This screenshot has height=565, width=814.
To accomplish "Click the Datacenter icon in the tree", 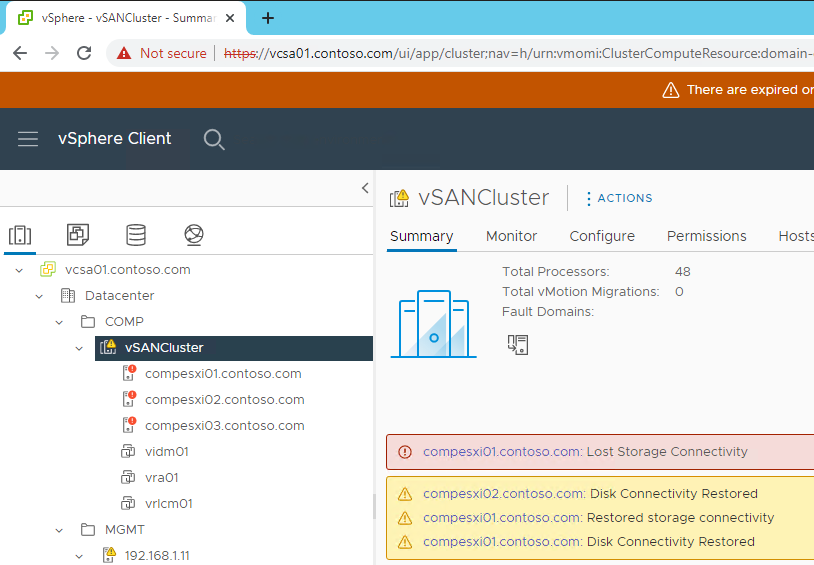I will (x=68, y=295).
